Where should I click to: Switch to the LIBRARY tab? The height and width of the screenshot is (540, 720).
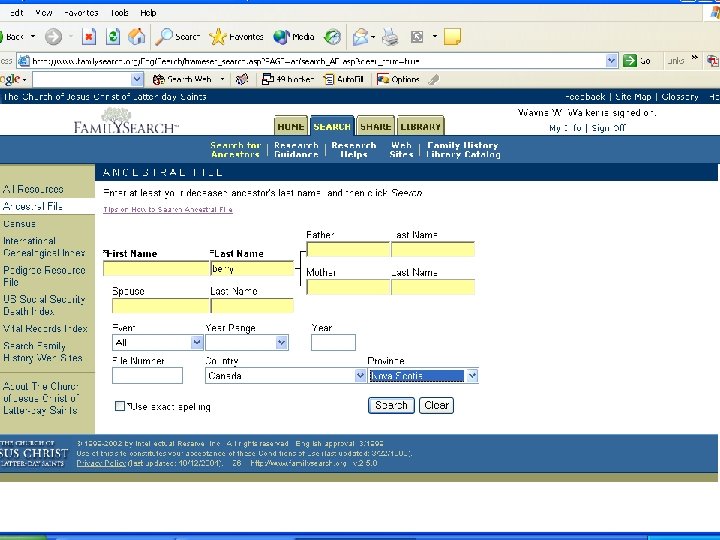pyautogui.click(x=421, y=126)
